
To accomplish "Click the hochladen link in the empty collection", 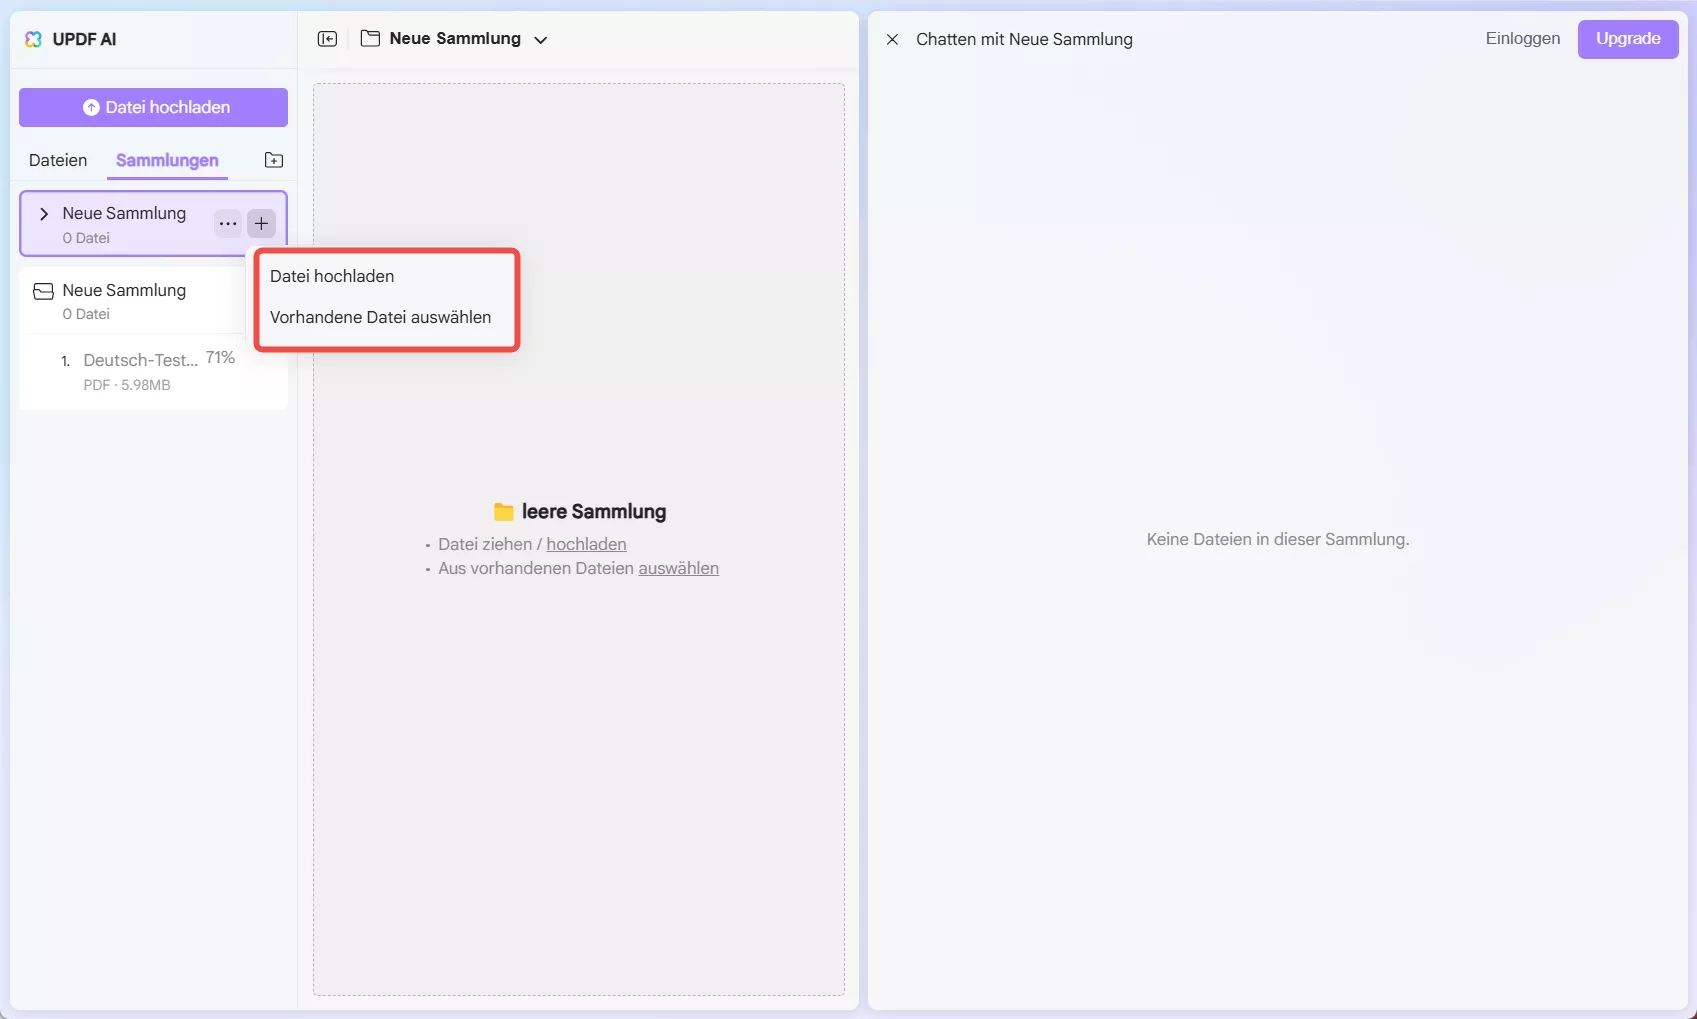I will coord(586,544).
